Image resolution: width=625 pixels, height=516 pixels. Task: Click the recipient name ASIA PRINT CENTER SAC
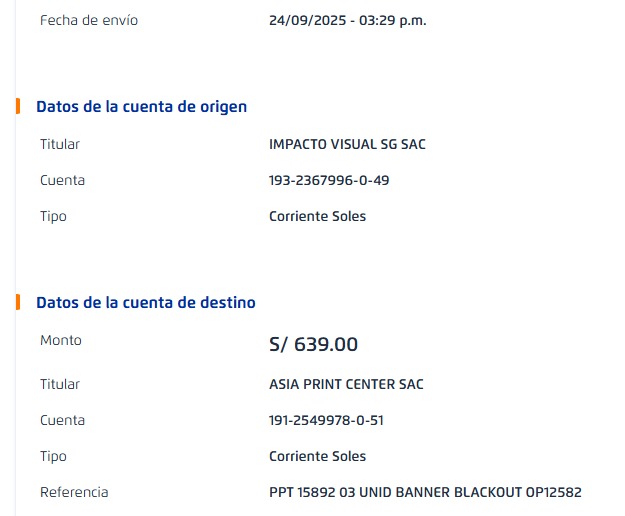[346, 384]
